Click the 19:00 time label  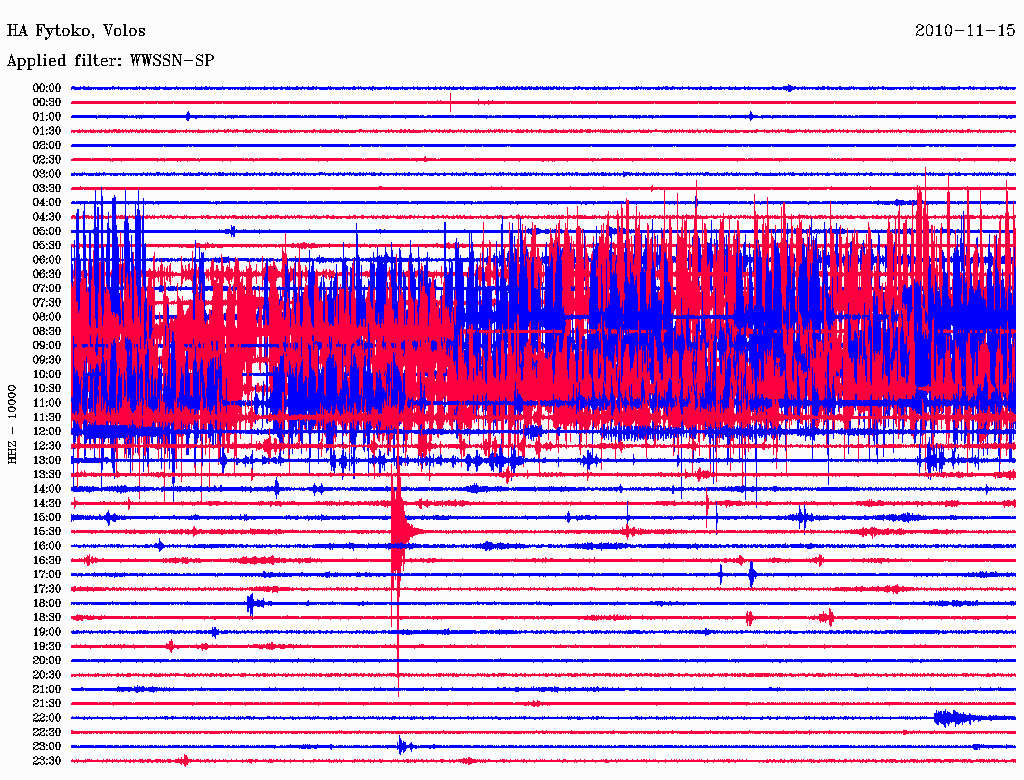tap(47, 632)
